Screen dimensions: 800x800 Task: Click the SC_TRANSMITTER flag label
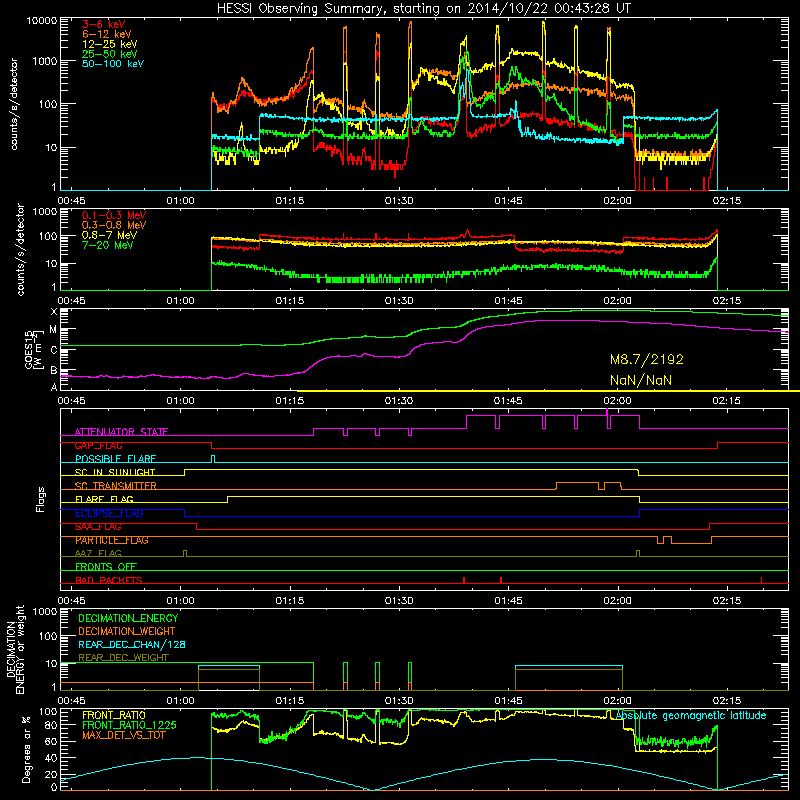point(116,486)
